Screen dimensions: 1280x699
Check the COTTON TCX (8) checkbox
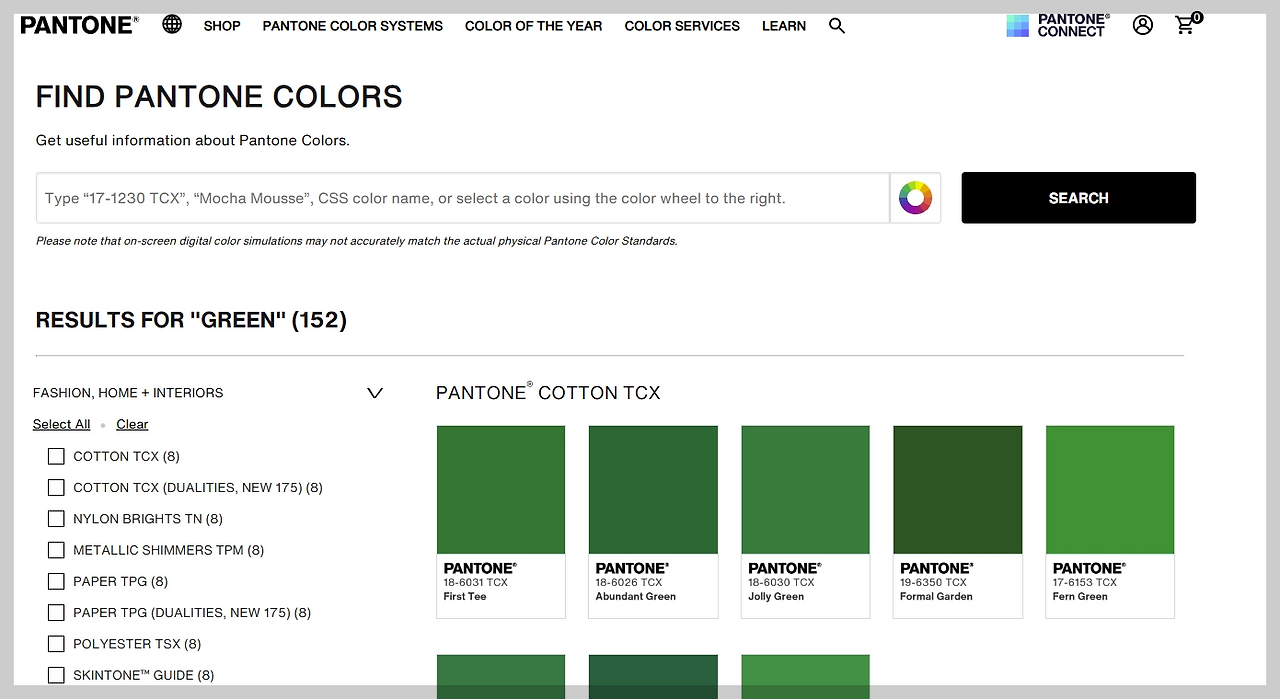(56, 456)
